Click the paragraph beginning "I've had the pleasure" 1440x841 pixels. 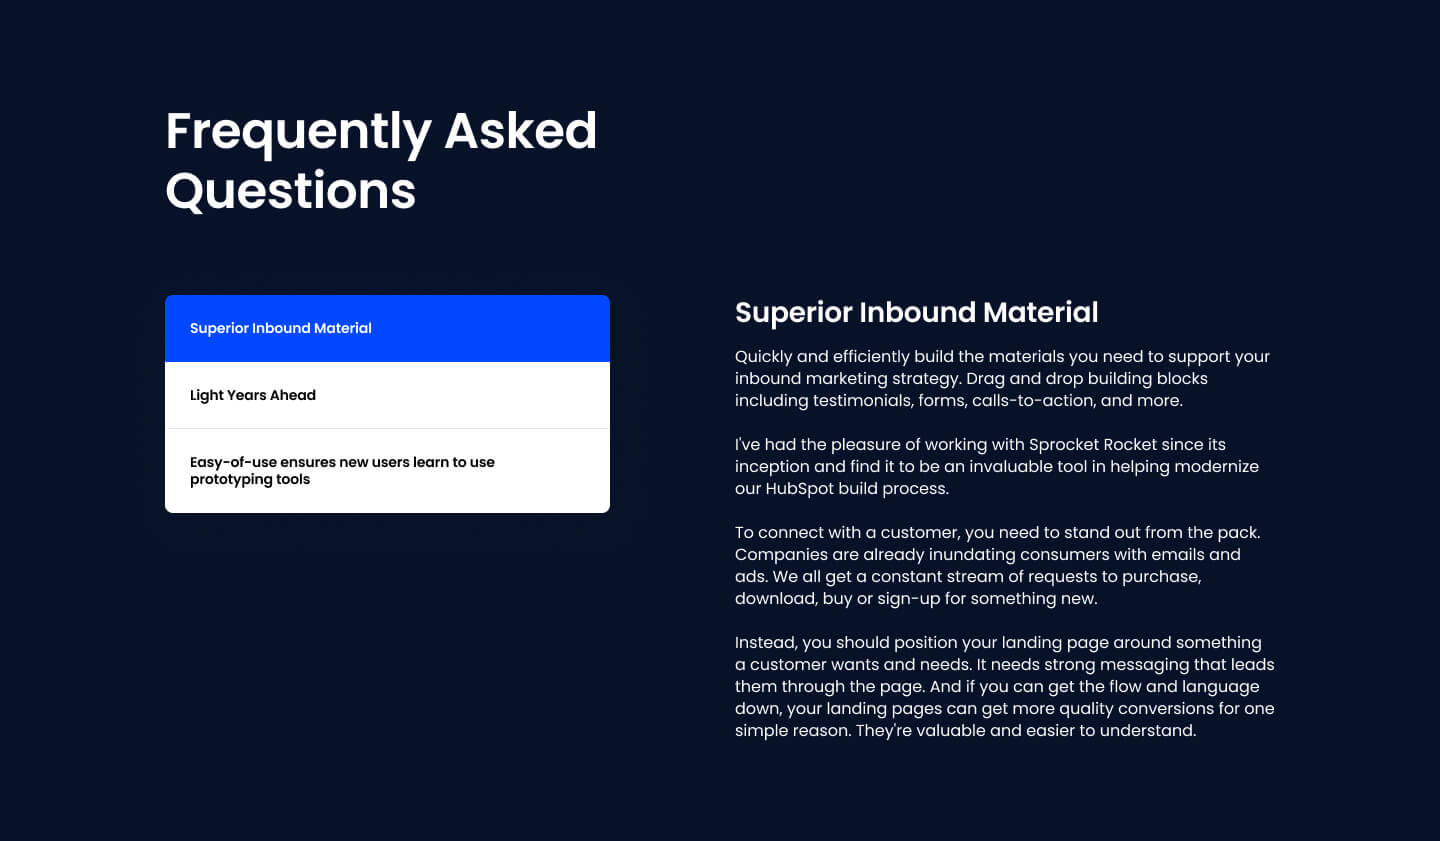point(996,466)
